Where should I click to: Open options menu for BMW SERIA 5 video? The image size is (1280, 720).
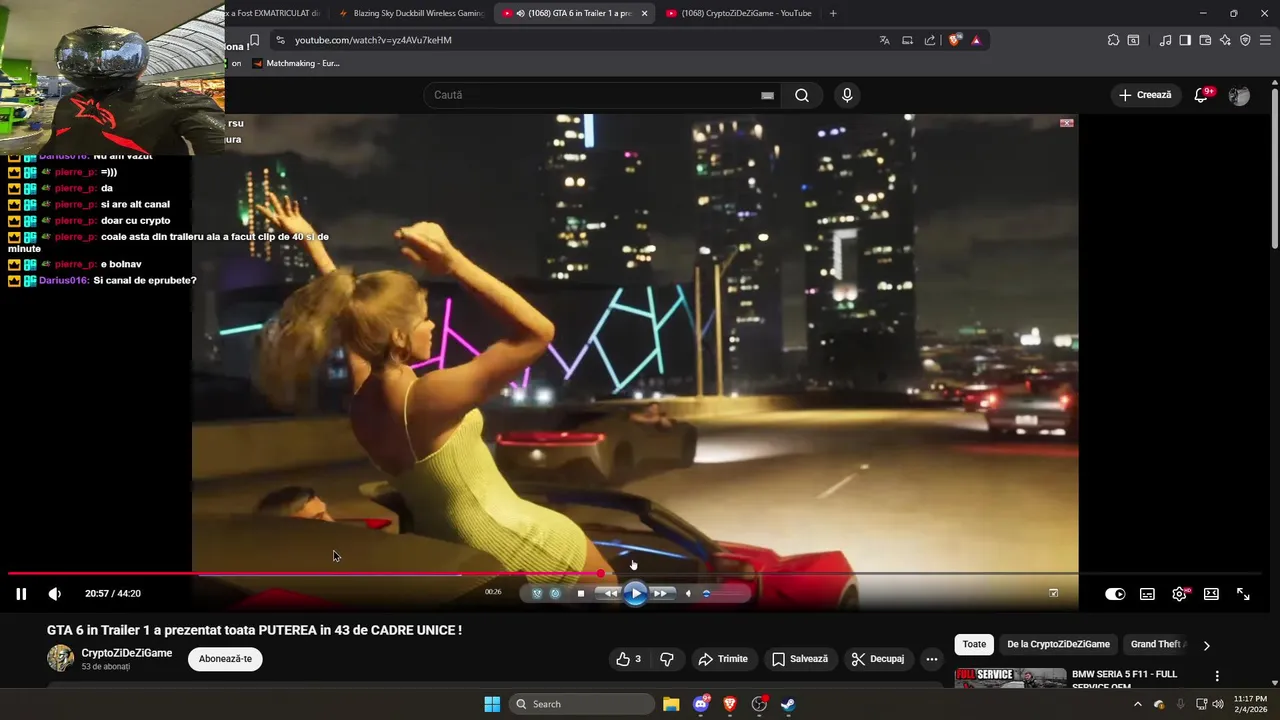pyautogui.click(x=1217, y=676)
